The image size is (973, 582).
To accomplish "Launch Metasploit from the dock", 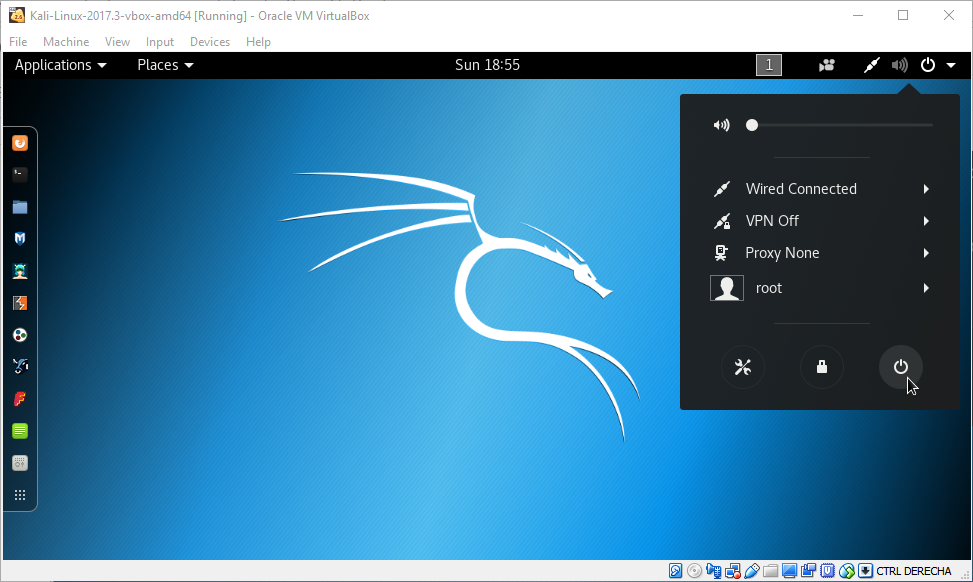I will pos(20,239).
